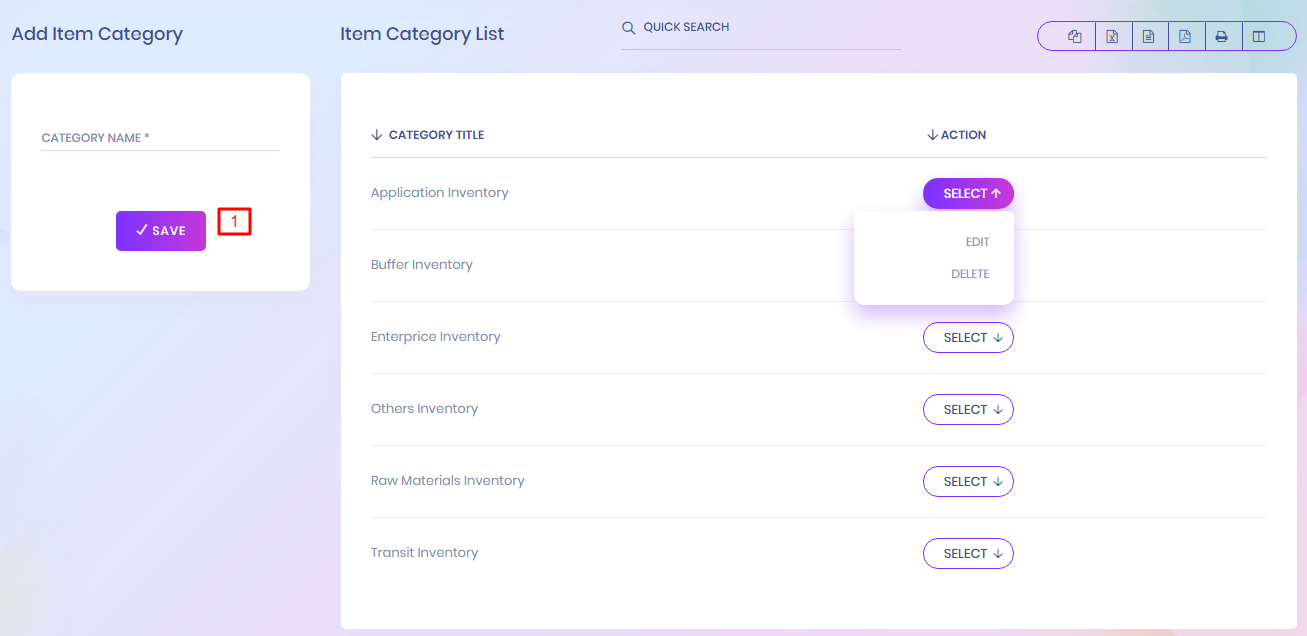Open Select dropdown for Transit Inventory

968,554
